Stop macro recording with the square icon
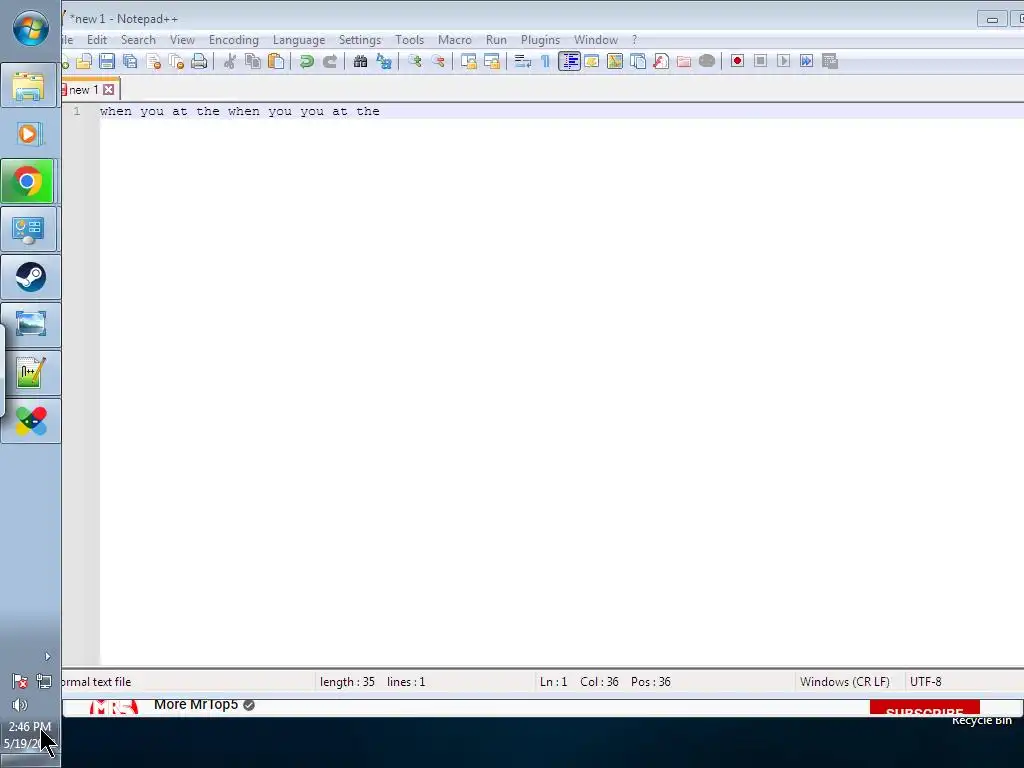Image resolution: width=1024 pixels, height=768 pixels. click(760, 61)
